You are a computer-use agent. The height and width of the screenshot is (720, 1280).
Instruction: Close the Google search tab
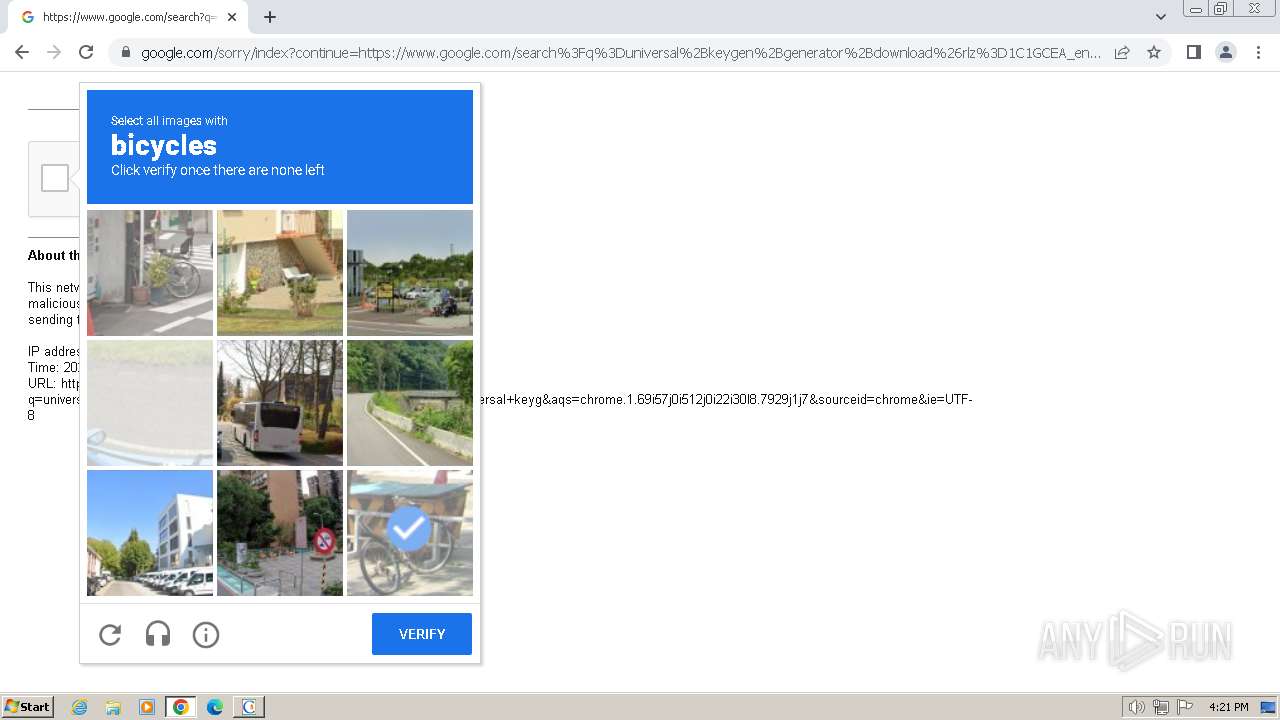(232, 17)
